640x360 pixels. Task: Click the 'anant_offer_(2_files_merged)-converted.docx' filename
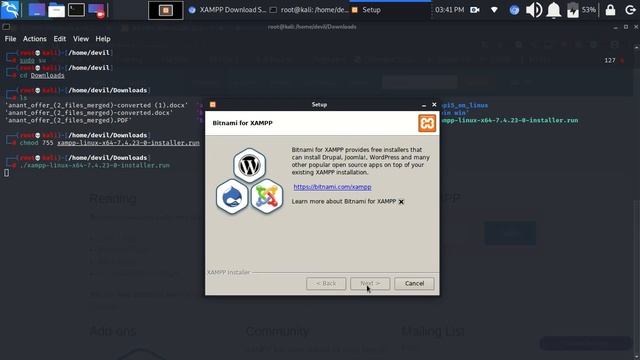pyautogui.click(x=89, y=113)
